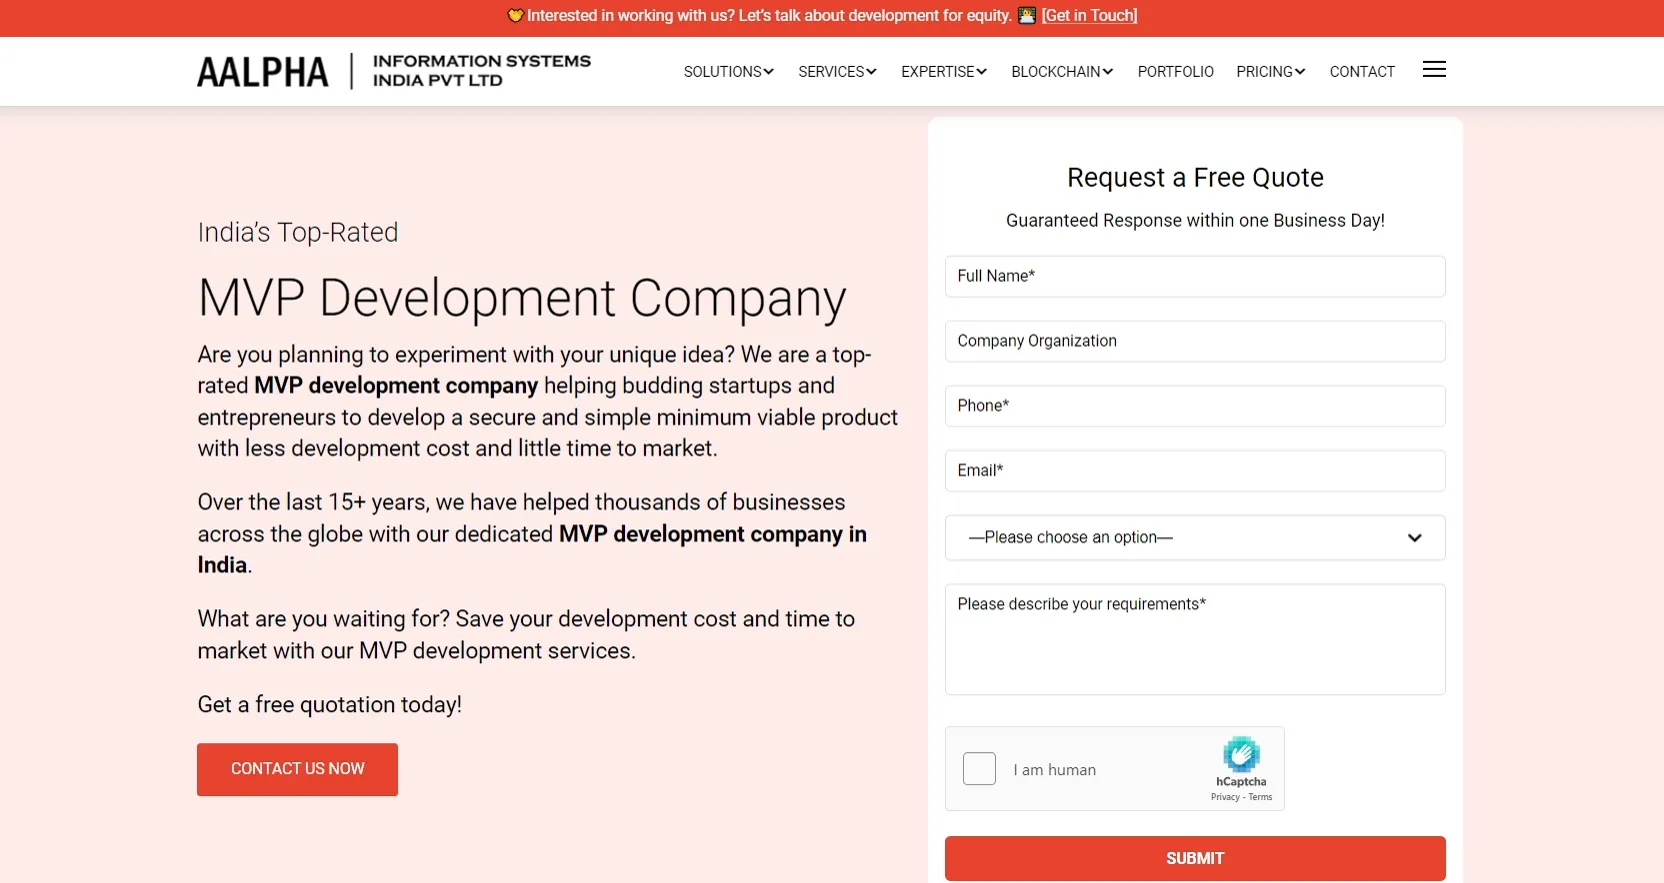This screenshot has width=1664, height=883.
Task: Go to the Contact page
Action: point(1362,72)
